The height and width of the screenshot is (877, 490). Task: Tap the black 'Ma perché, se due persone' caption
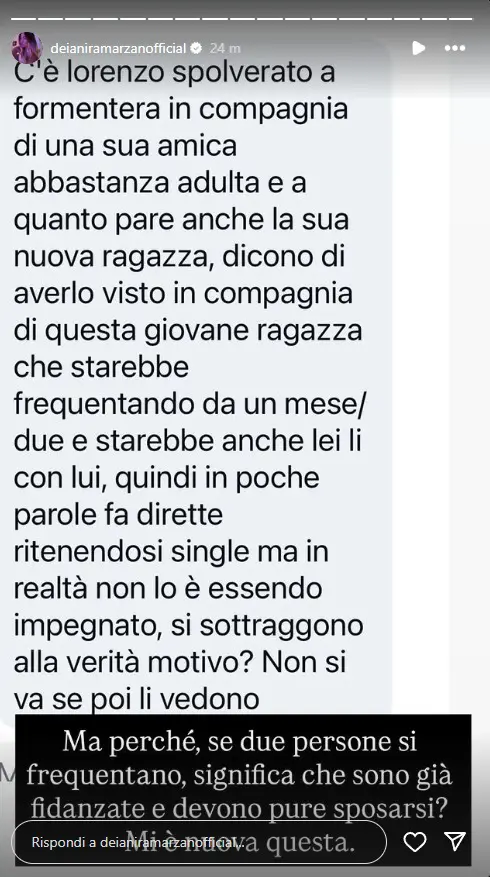click(x=243, y=790)
